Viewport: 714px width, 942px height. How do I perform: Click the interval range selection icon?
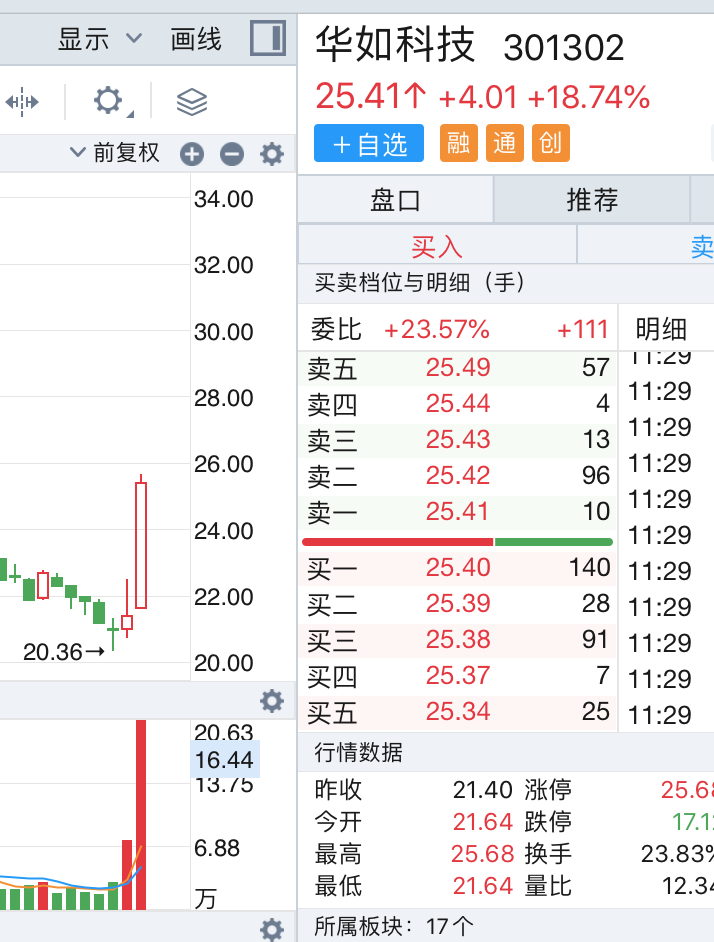click(22, 101)
